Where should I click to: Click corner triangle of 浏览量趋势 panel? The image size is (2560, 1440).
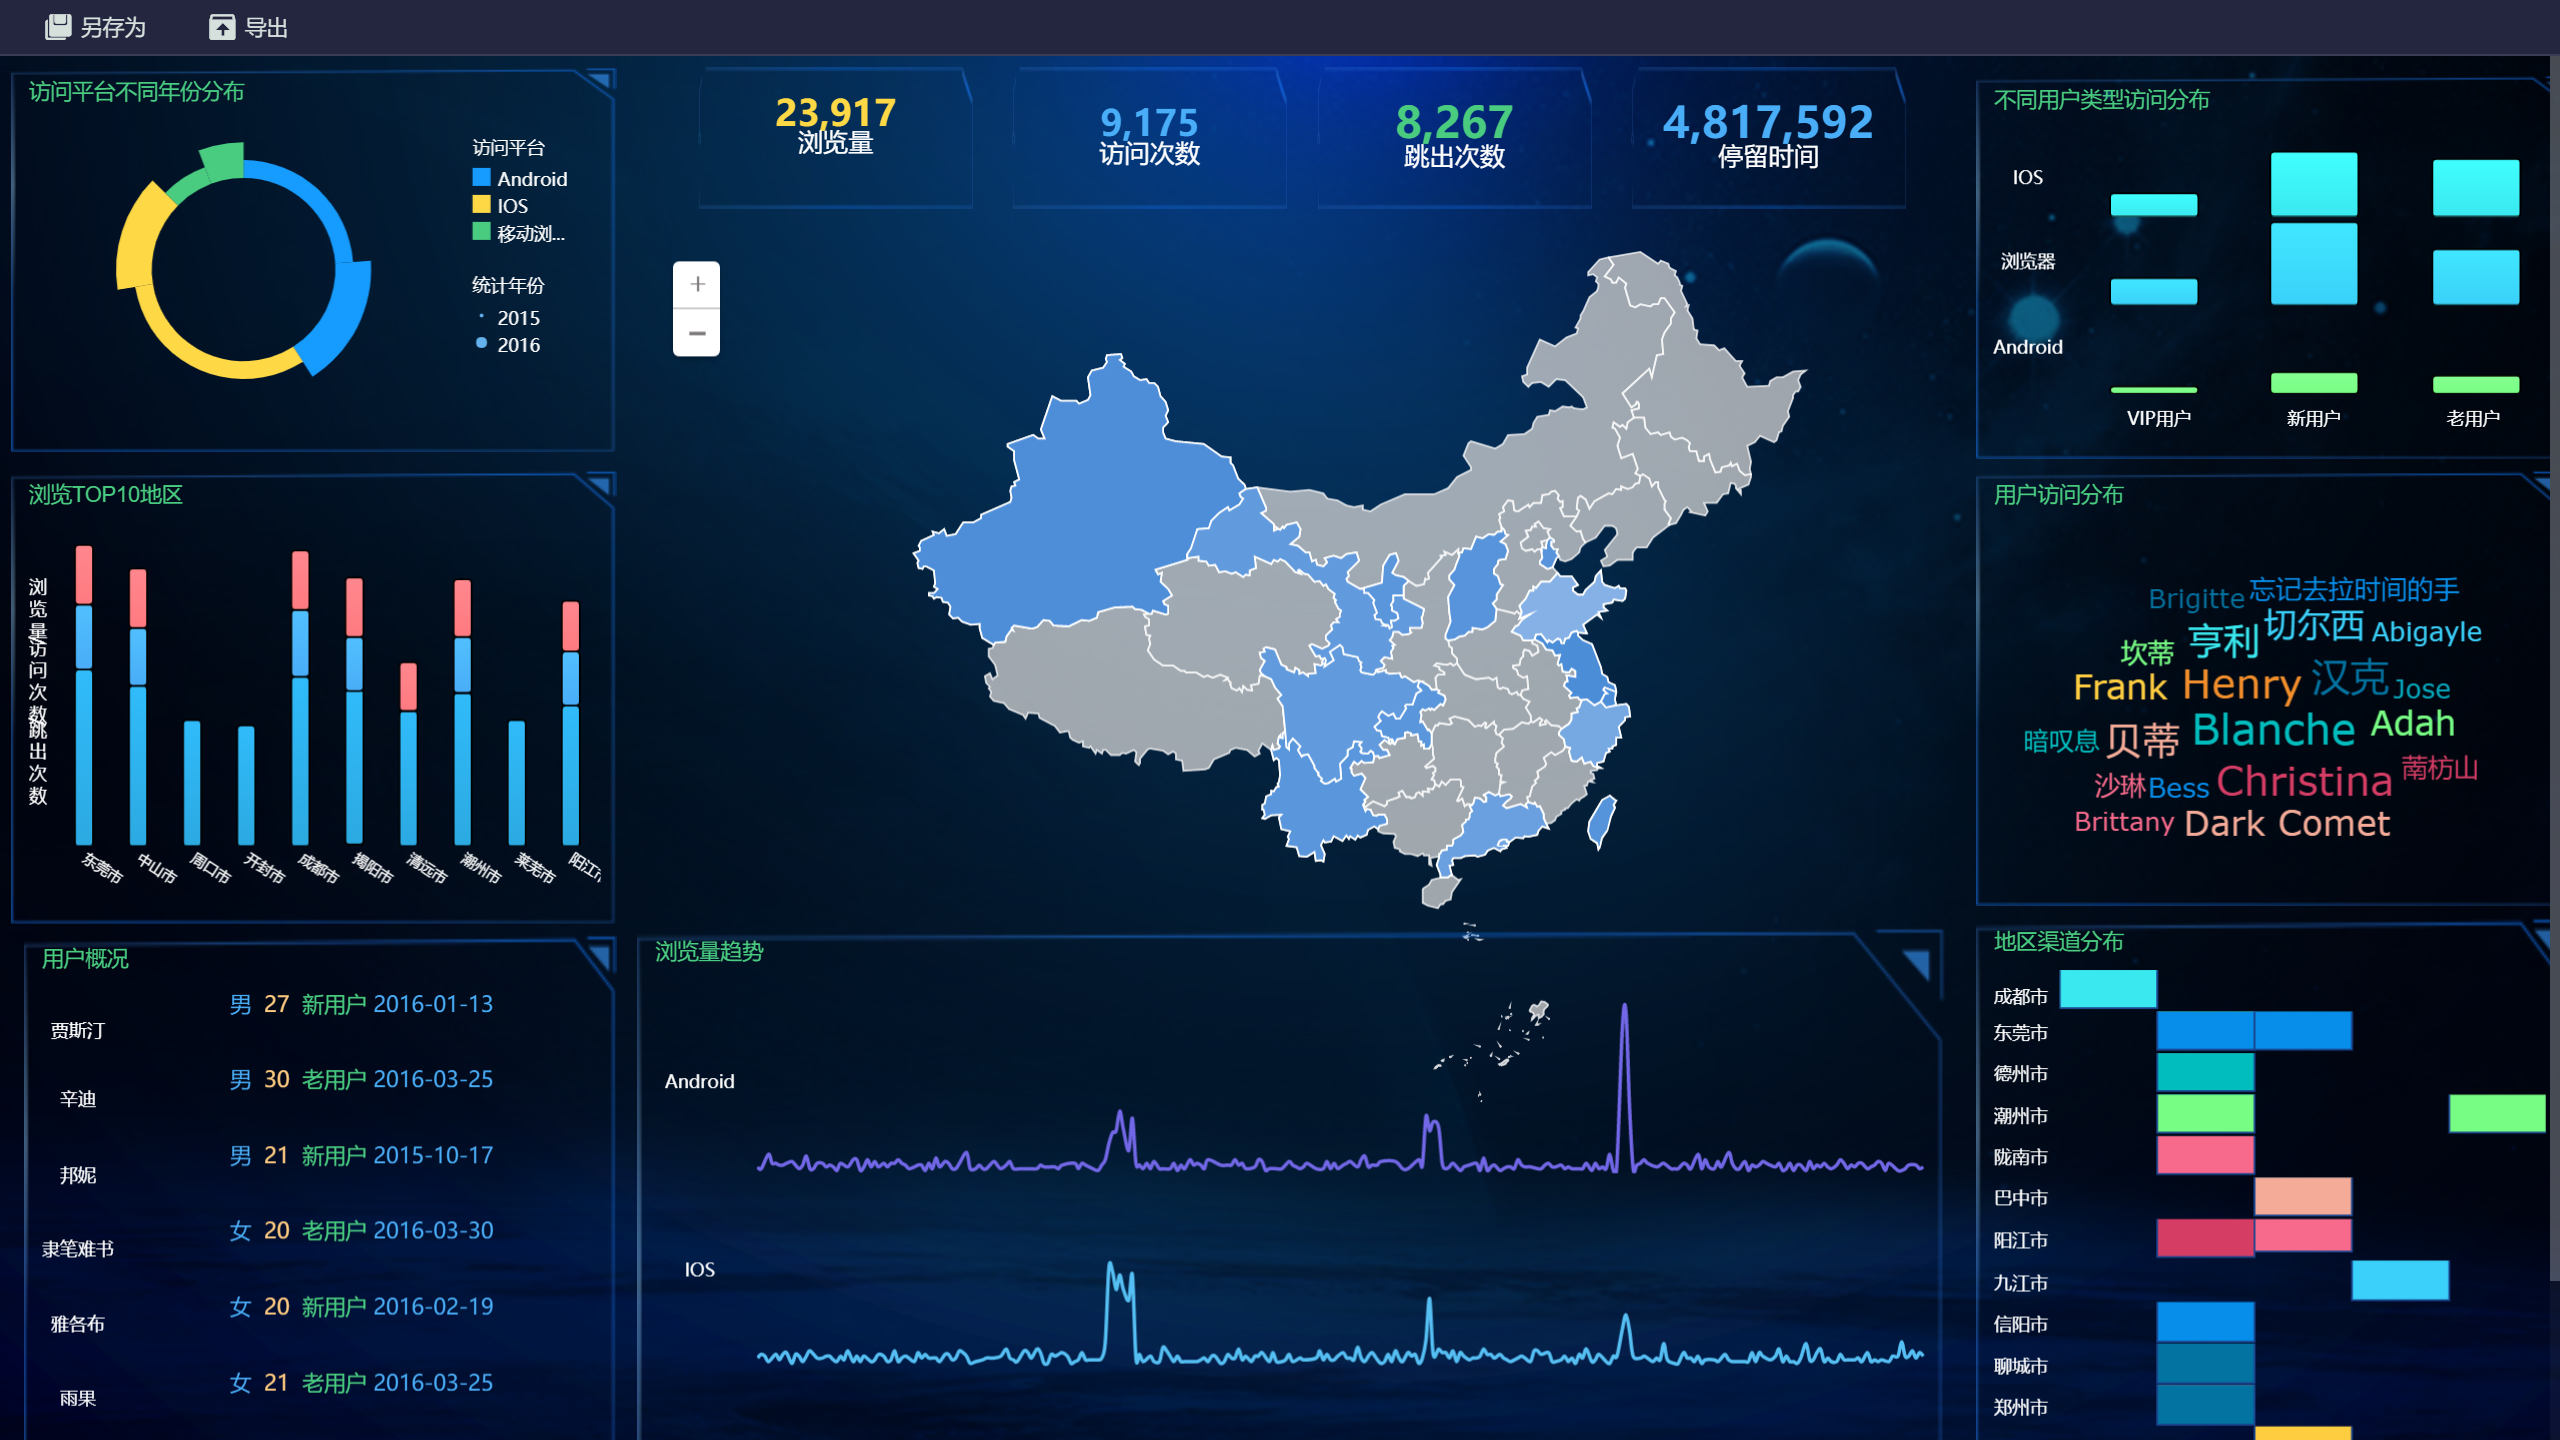[1917, 963]
